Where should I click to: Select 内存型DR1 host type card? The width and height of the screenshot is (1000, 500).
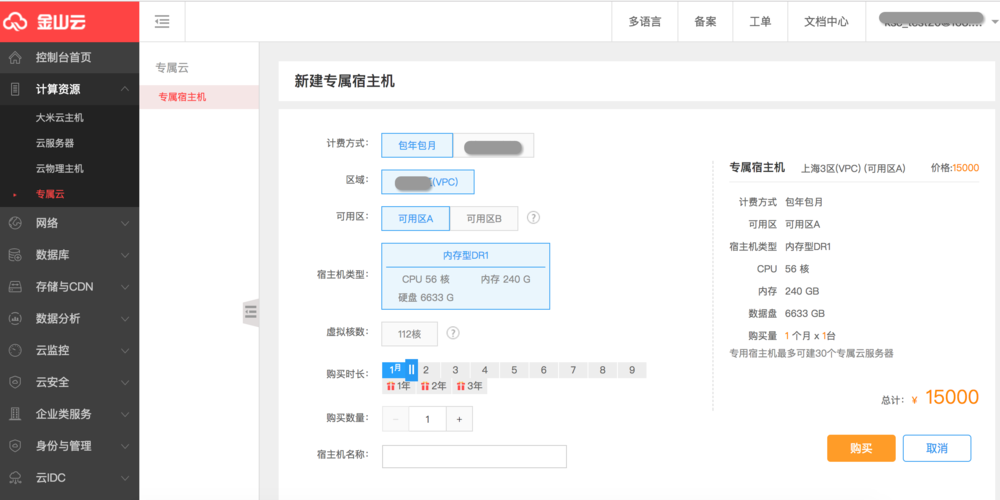pos(466,276)
